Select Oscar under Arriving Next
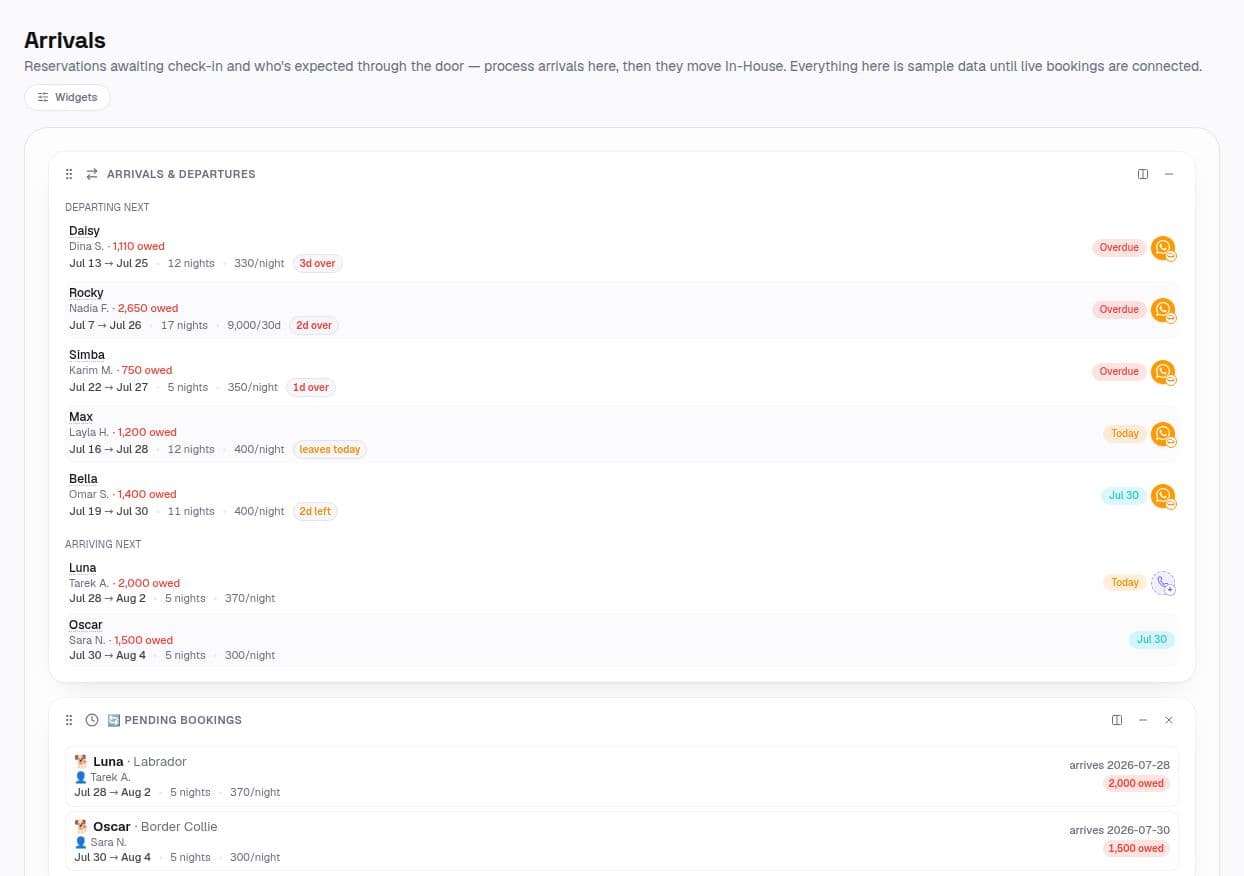This screenshot has height=876, width=1244. (x=86, y=625)
